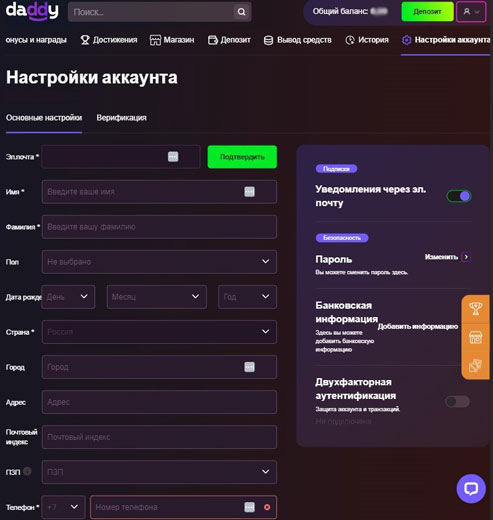Click the wallet icon next to Депозит

tap(213, 40)
